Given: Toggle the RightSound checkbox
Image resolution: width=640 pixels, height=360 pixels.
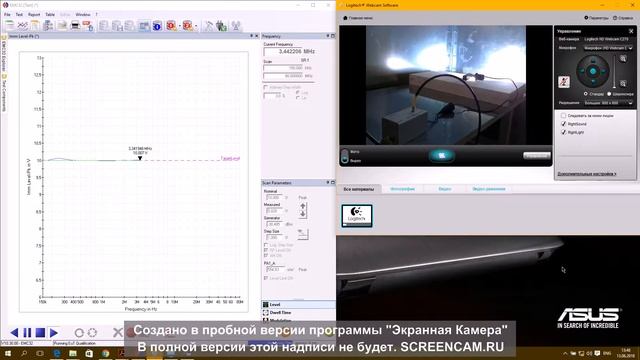Looking at the screenshot, I should point(564,124).
